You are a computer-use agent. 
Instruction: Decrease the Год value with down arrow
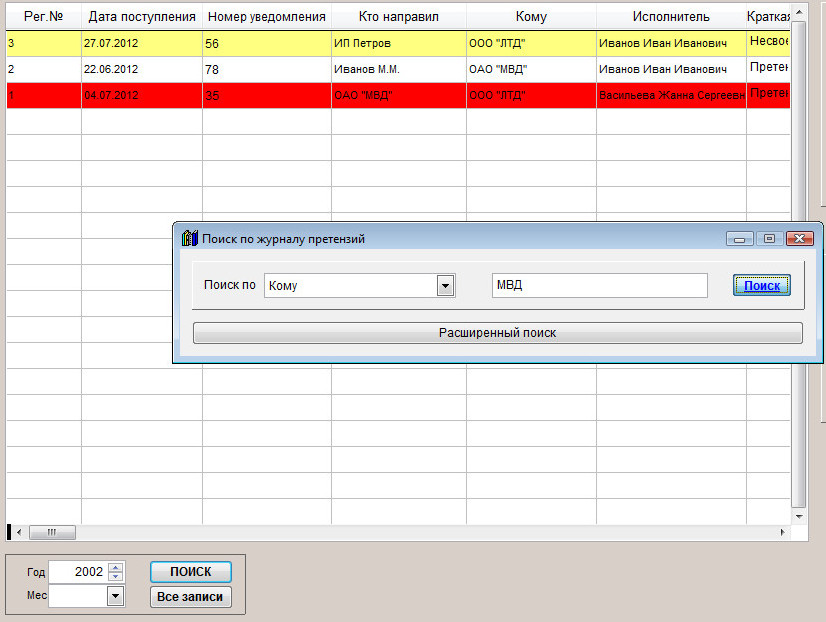(115, 576)
